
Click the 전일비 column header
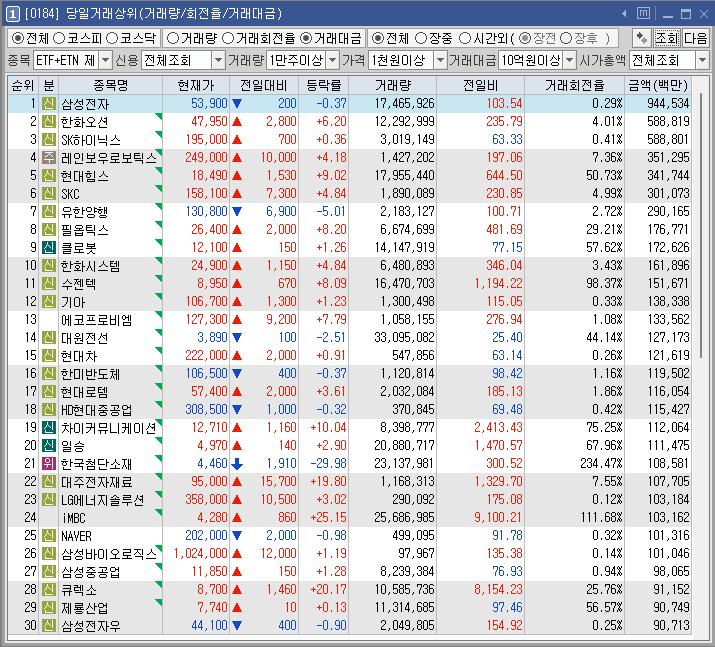pyautogui.click(x=480, y=85)
